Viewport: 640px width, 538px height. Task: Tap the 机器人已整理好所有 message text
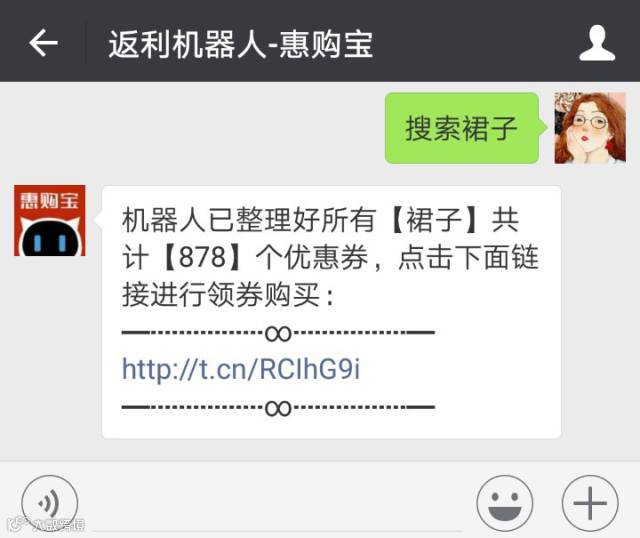249,220
